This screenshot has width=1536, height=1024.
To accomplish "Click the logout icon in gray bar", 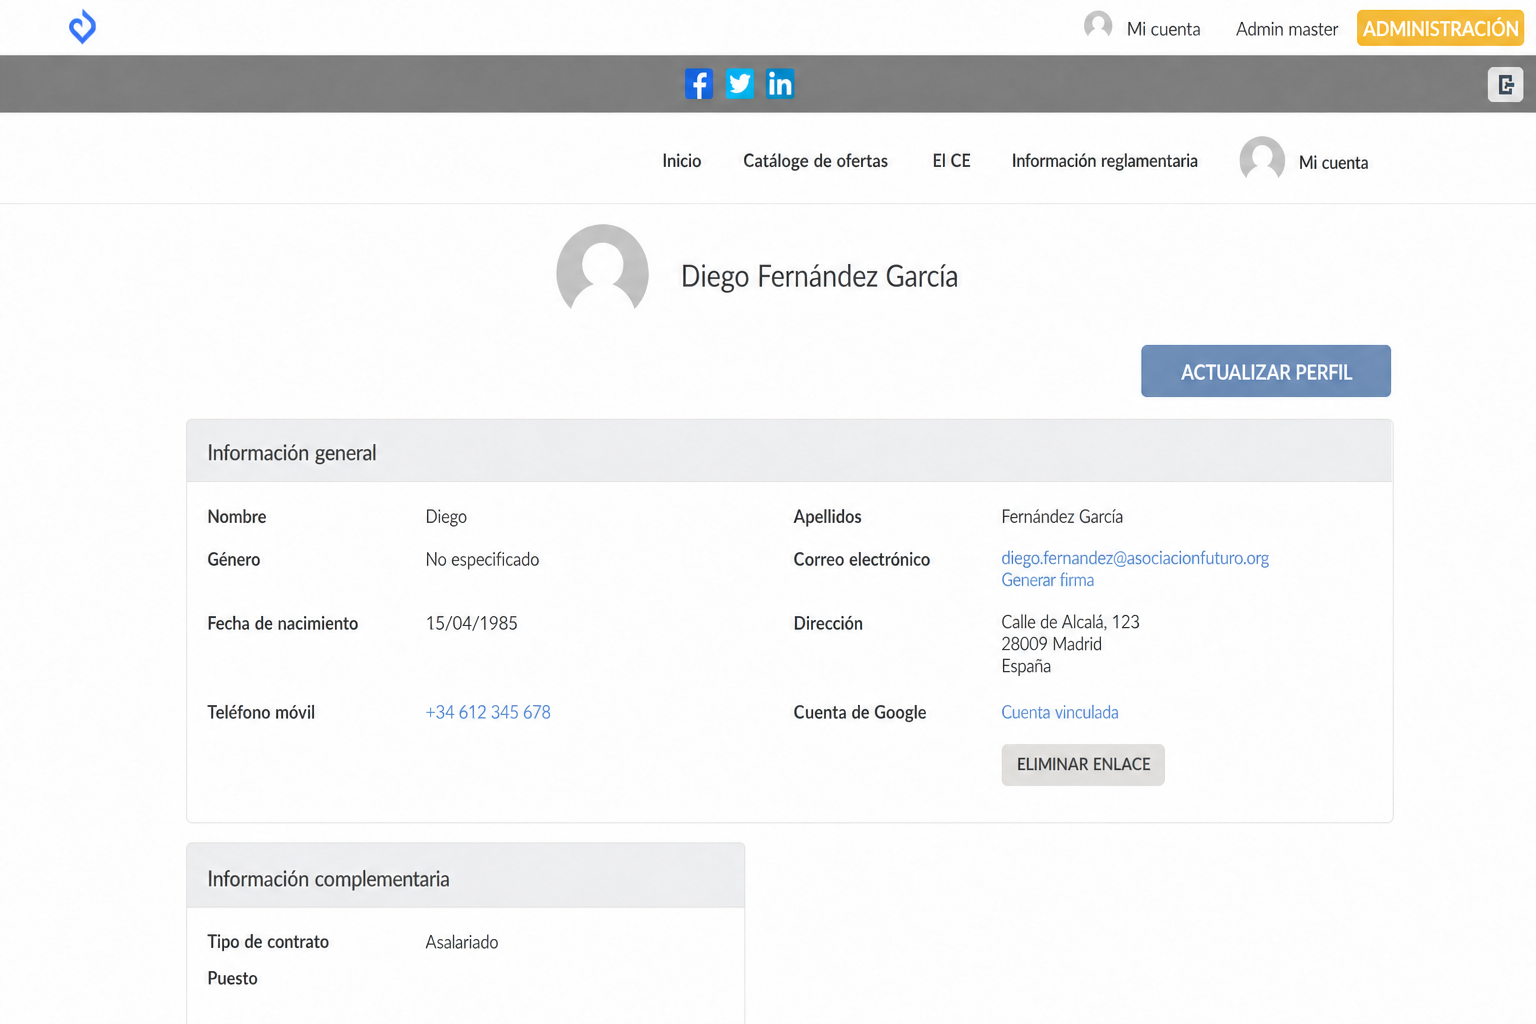I will (x=1505, y=85).
